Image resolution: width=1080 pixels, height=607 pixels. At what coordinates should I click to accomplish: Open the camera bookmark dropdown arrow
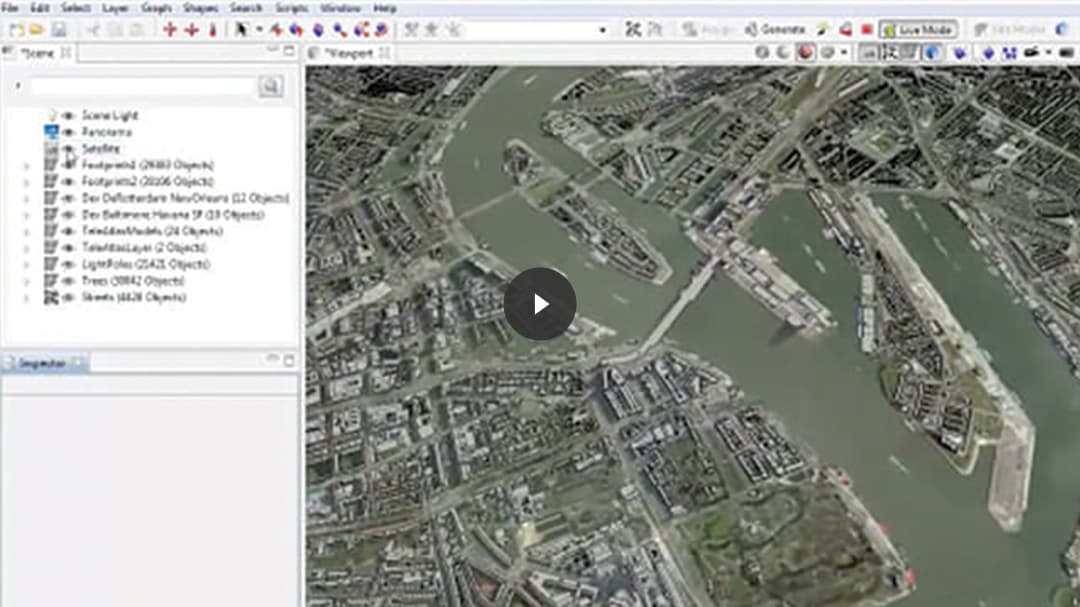[1048, 52]
